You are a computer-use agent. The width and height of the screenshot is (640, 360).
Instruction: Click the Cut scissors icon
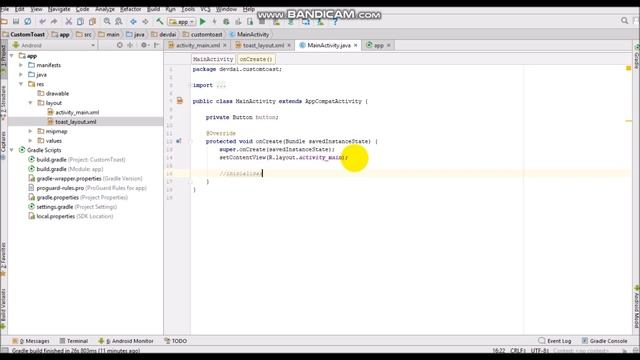69,21
